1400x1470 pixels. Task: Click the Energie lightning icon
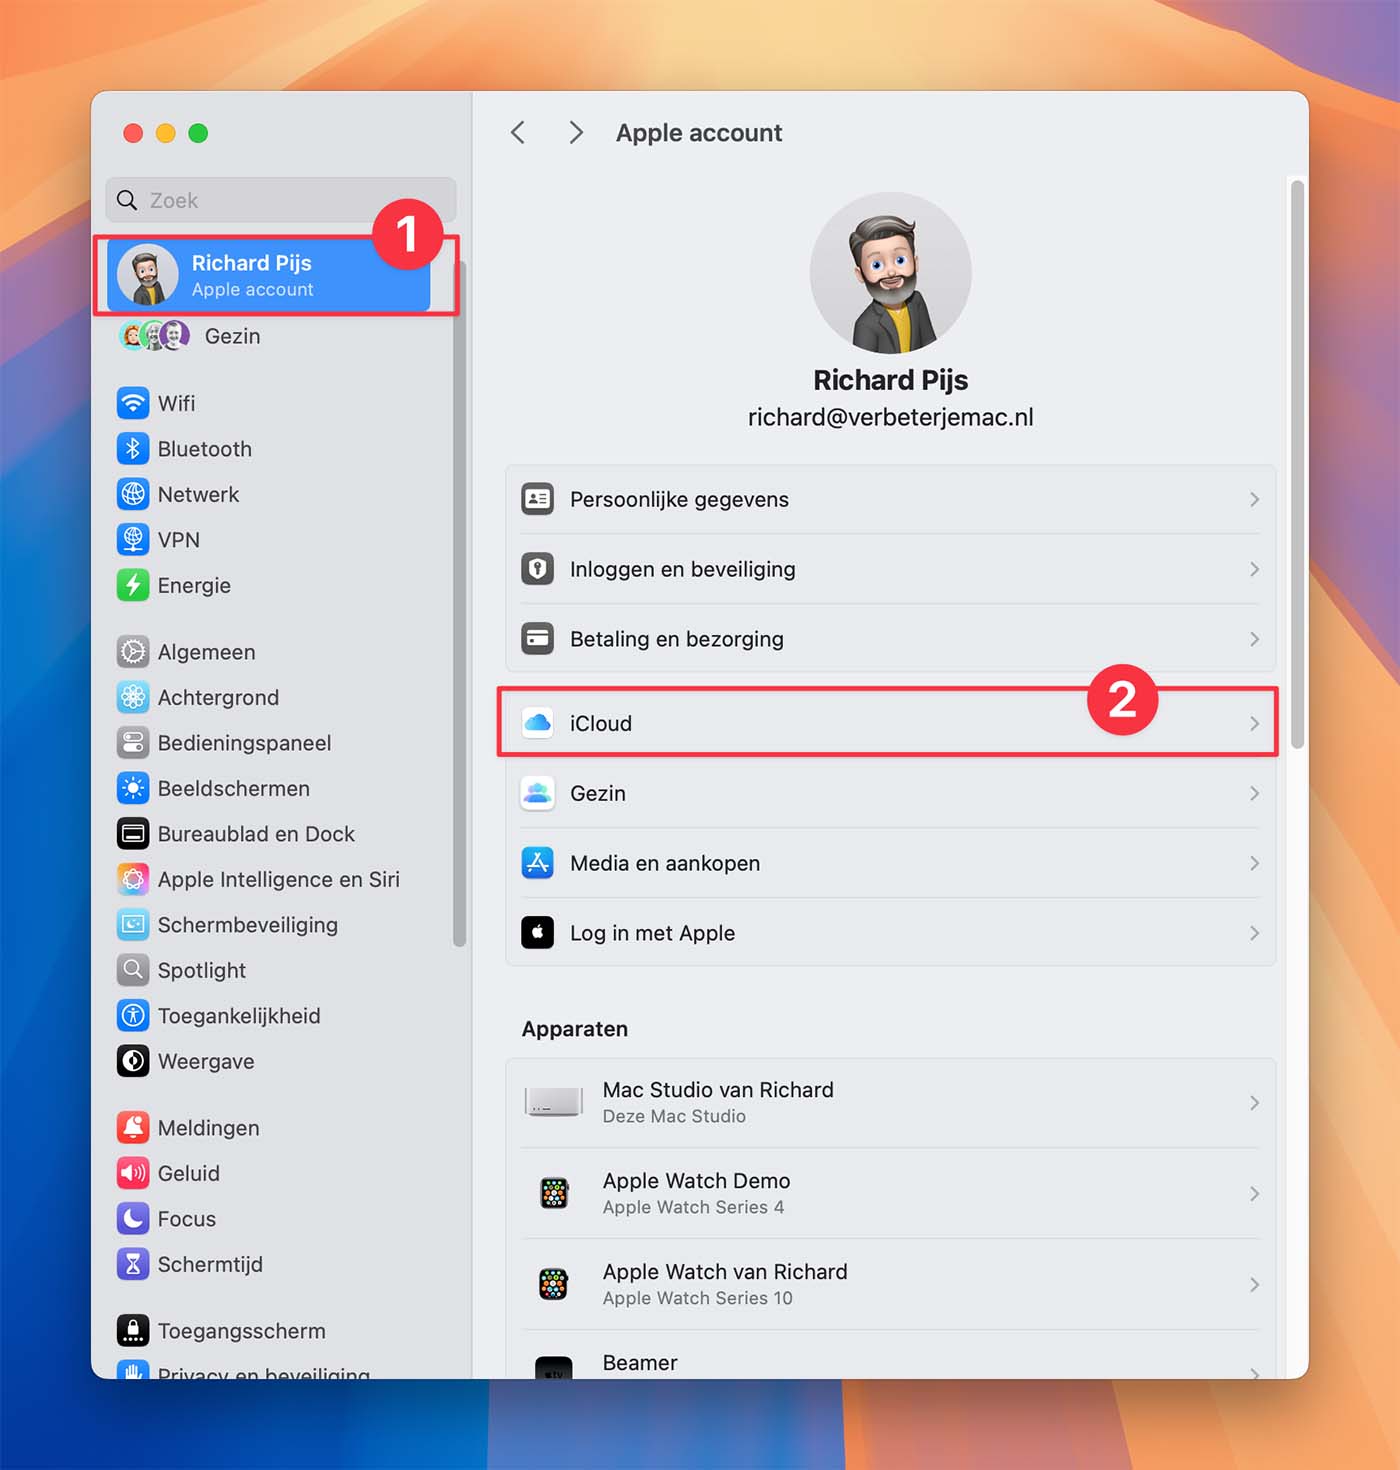coord(133,585)
